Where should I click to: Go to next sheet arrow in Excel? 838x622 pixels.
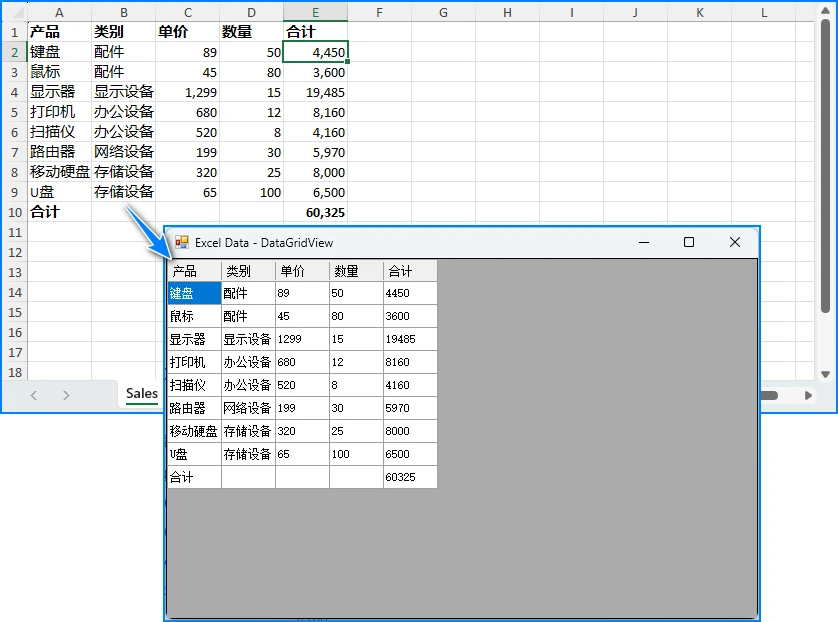click(x=66, y=395)
